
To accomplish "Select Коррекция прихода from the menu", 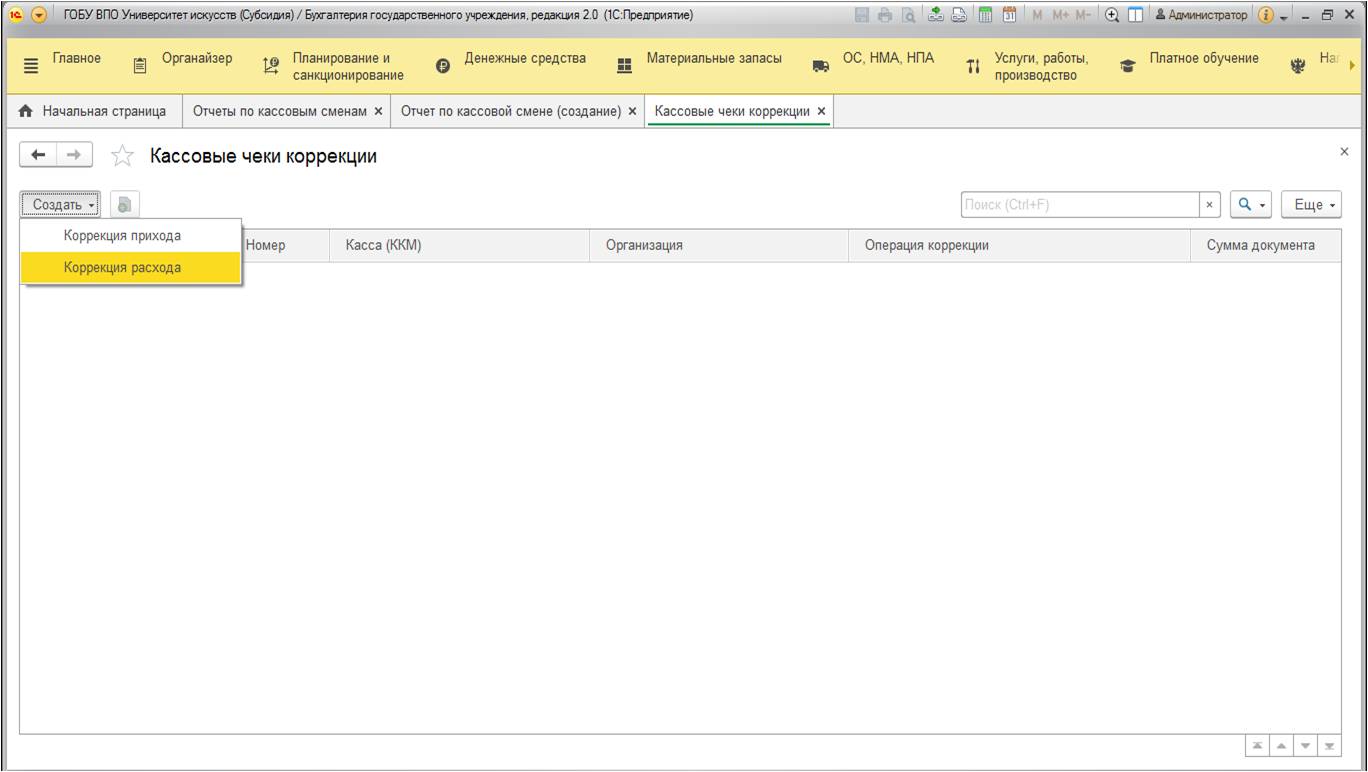I will pos(122,236).
